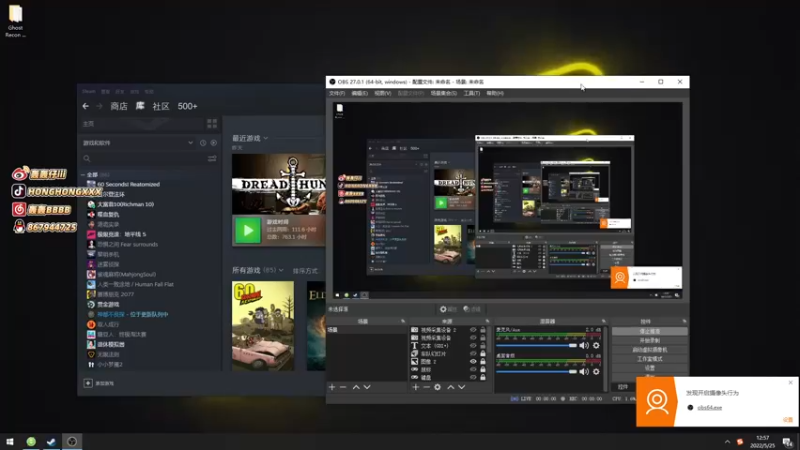Toggle lock on 文本 (GDI+) source

click(x=483, y=346)
